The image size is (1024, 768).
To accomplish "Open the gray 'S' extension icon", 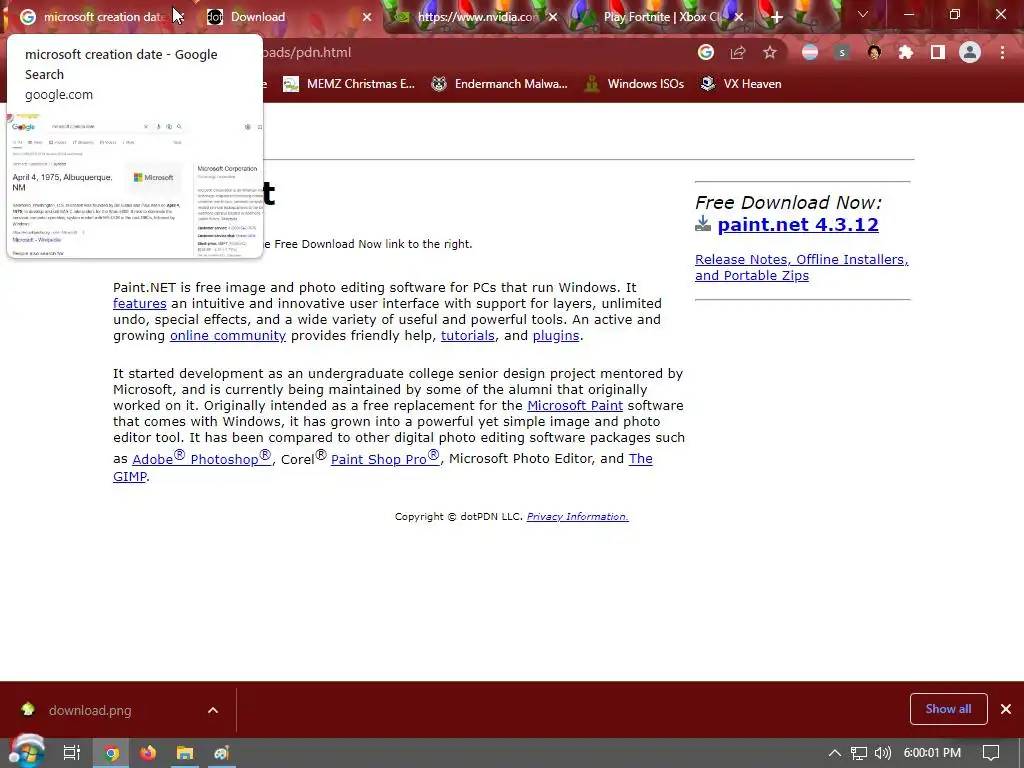I will (x=842, y=52).
